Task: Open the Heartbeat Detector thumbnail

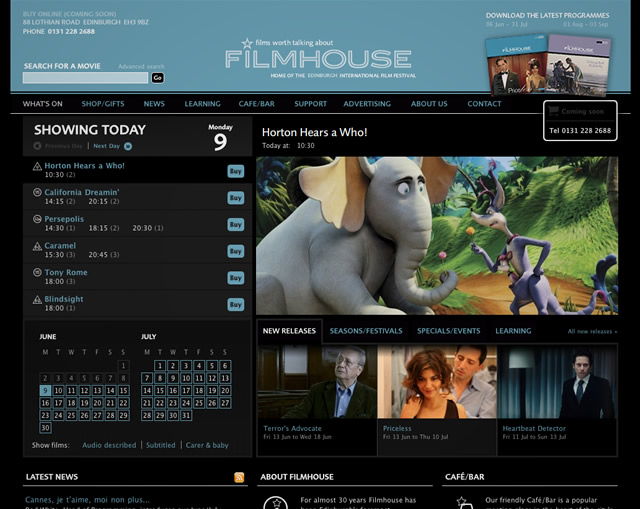Action: (x=557, y=381)
